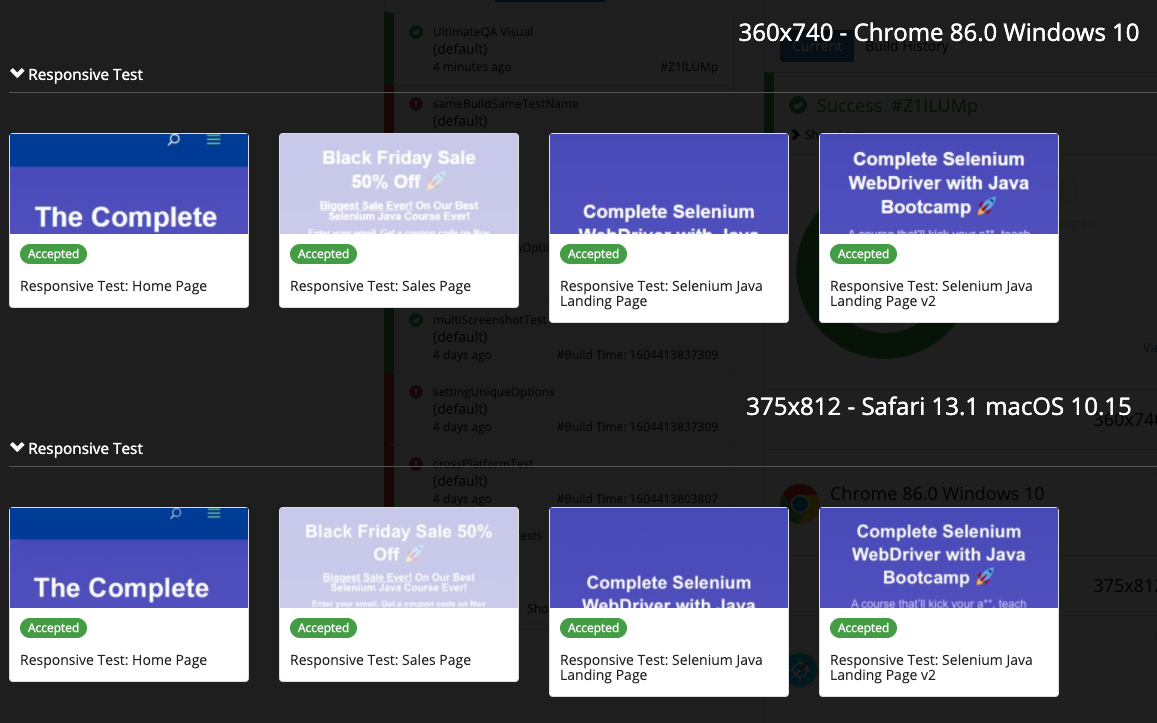The height and width of the screenshot is (723, 1157).
Task: Collapse the Responsive Test section for Chrome 86.0
Action: 18,74
